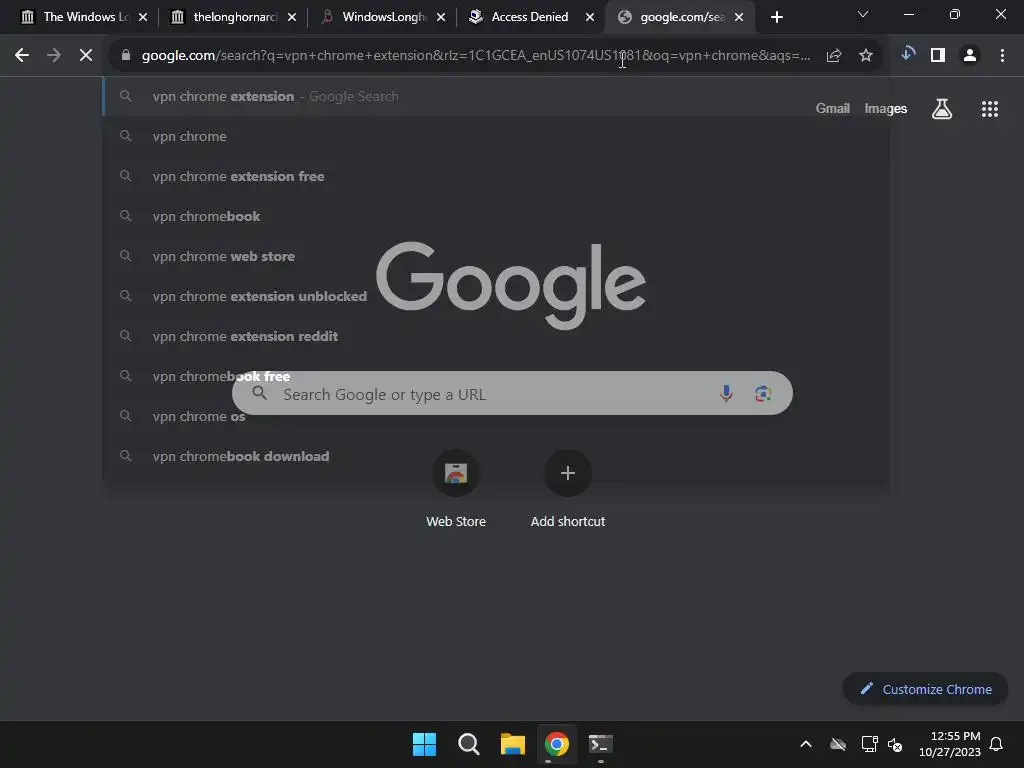1024x768 pixels.
Task: Select suggestion vpn chrome extension Google Search
Action: [x=496, y=97]
